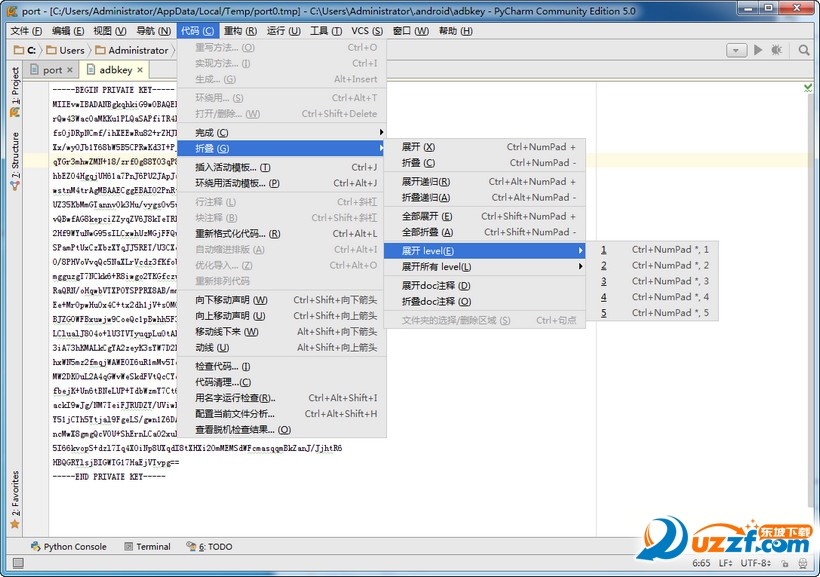This screenshot has height=577, width=820.
Task: Choose 插入活动模板... (T) menu entry
Action: click(282, 167)
